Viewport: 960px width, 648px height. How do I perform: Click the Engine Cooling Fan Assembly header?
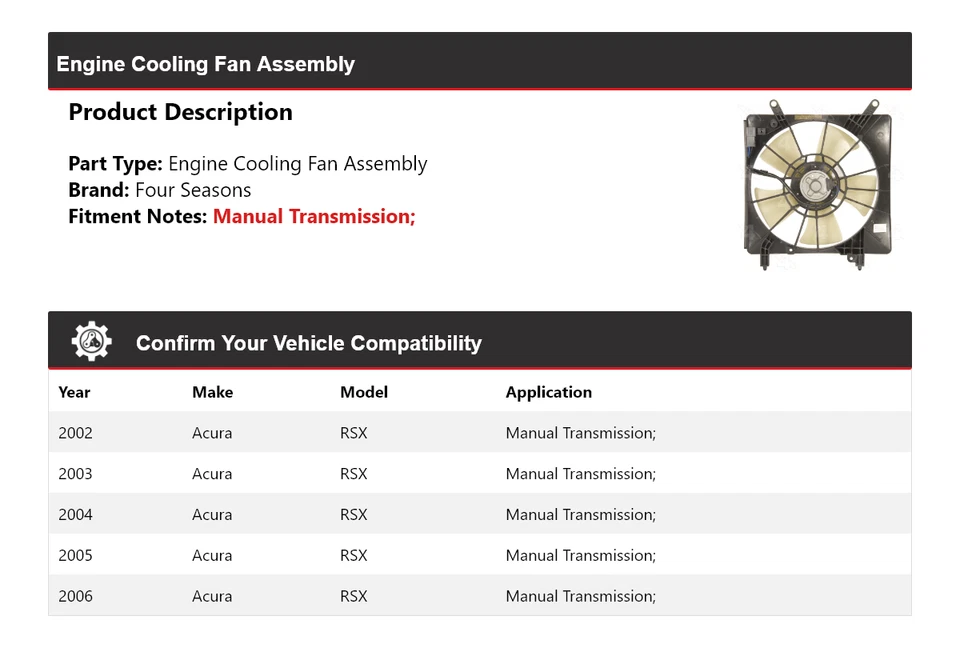pos(206,64)
